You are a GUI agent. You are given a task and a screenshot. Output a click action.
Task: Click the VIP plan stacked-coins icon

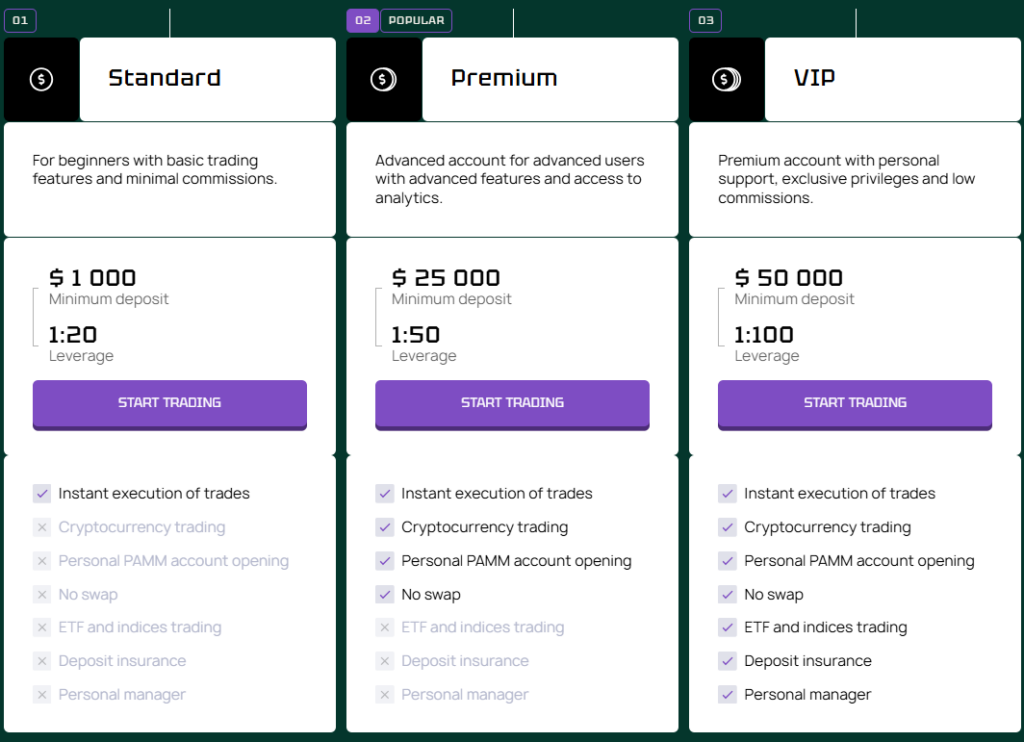click(726, 80)
